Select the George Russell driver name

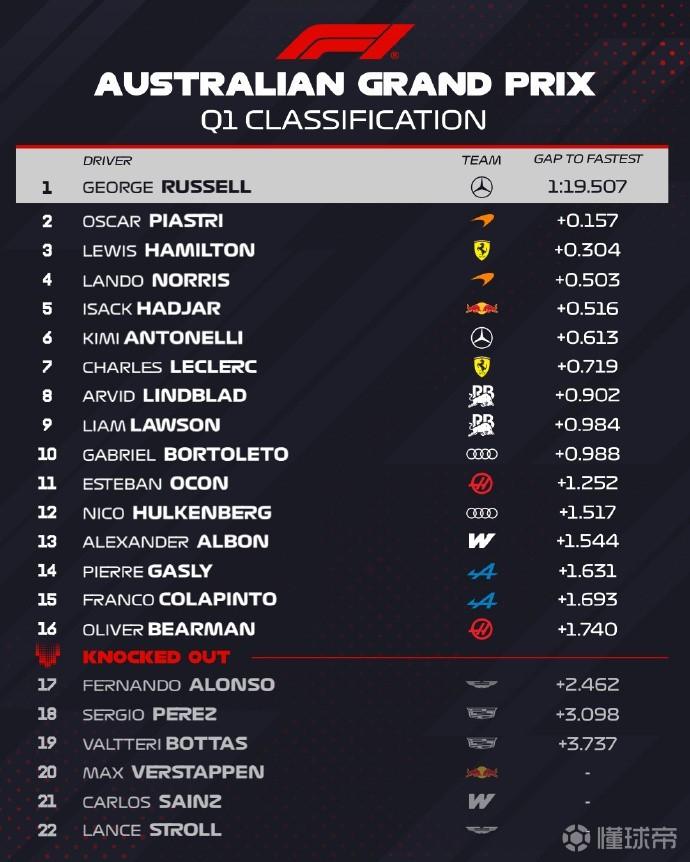166,187
